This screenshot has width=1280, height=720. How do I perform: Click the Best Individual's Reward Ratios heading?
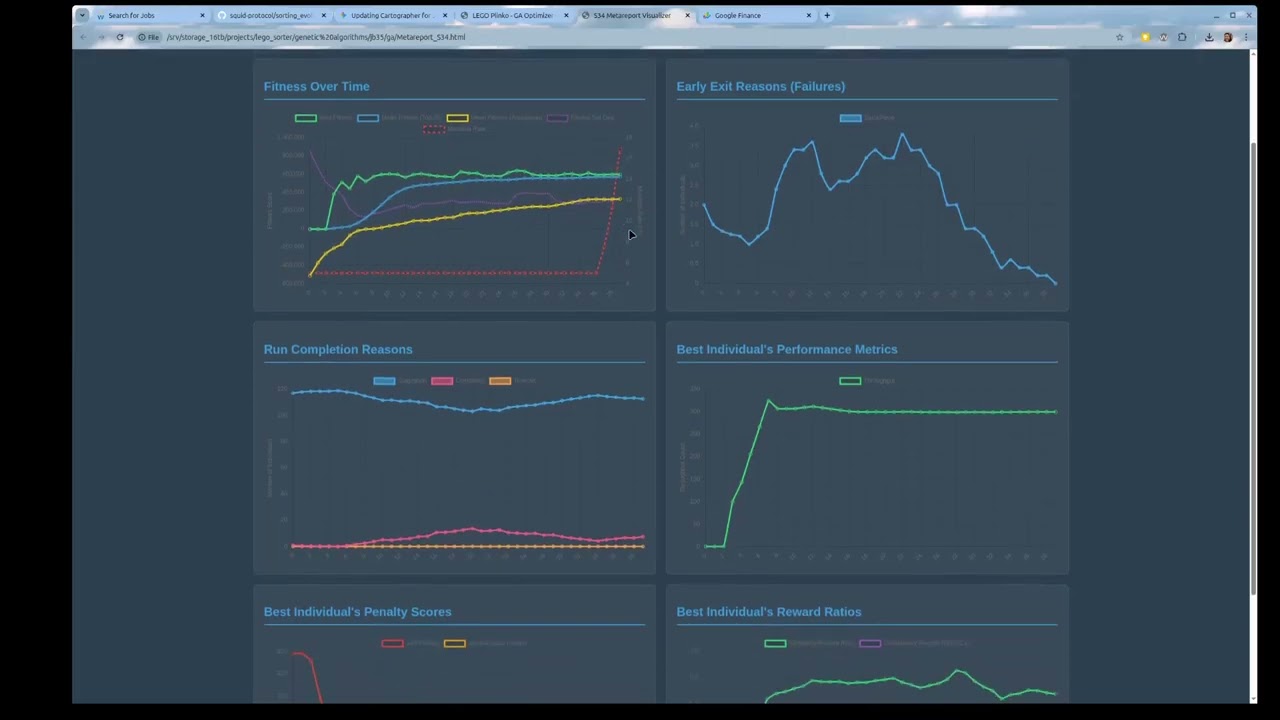[x=769, y=612]
